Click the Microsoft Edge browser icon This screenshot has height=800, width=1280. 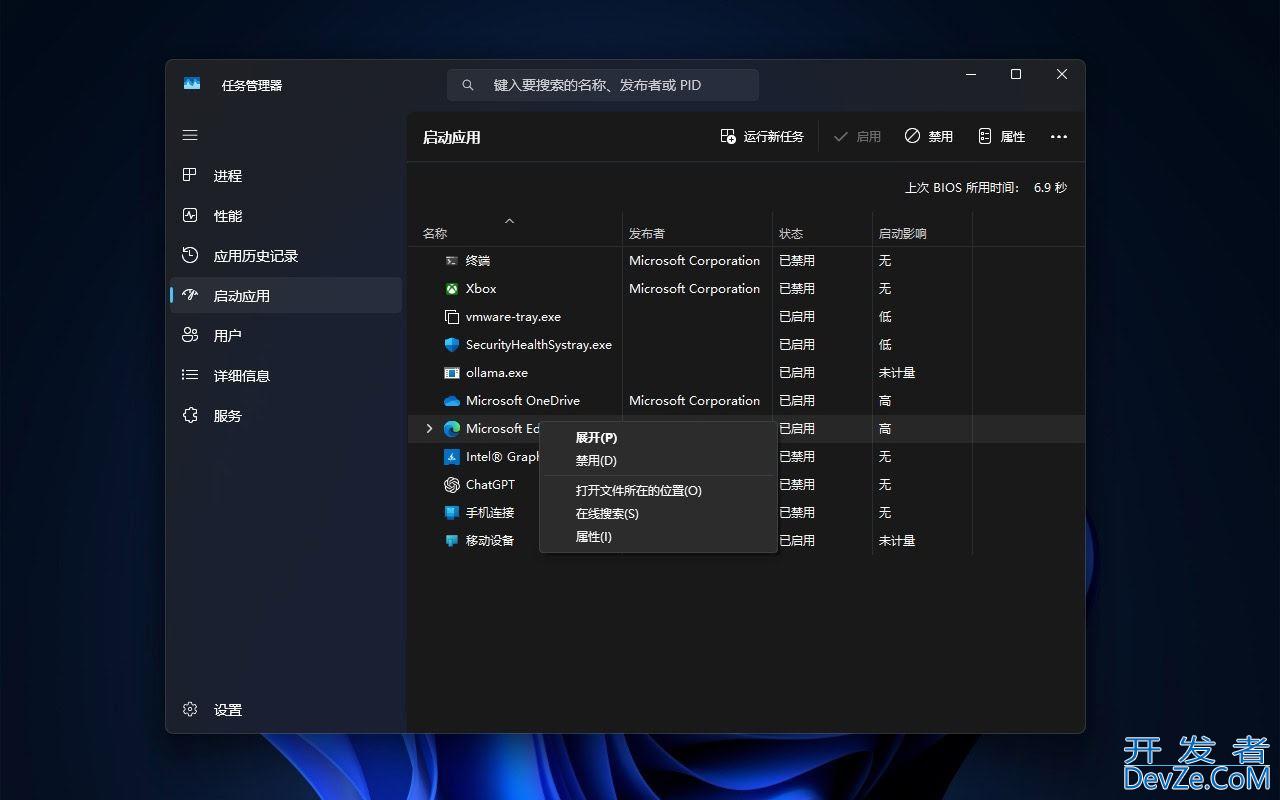452,428
